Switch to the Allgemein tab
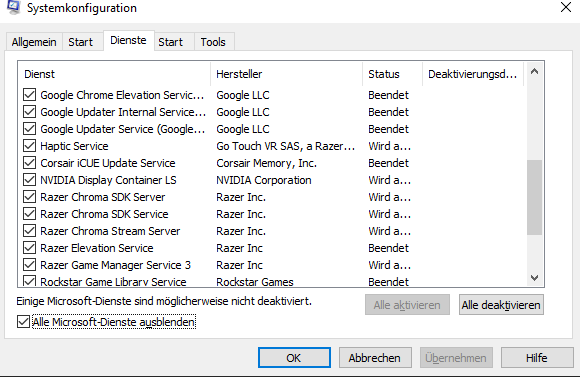Viewport: 580px width, 377px height. [x=34, y=42]
